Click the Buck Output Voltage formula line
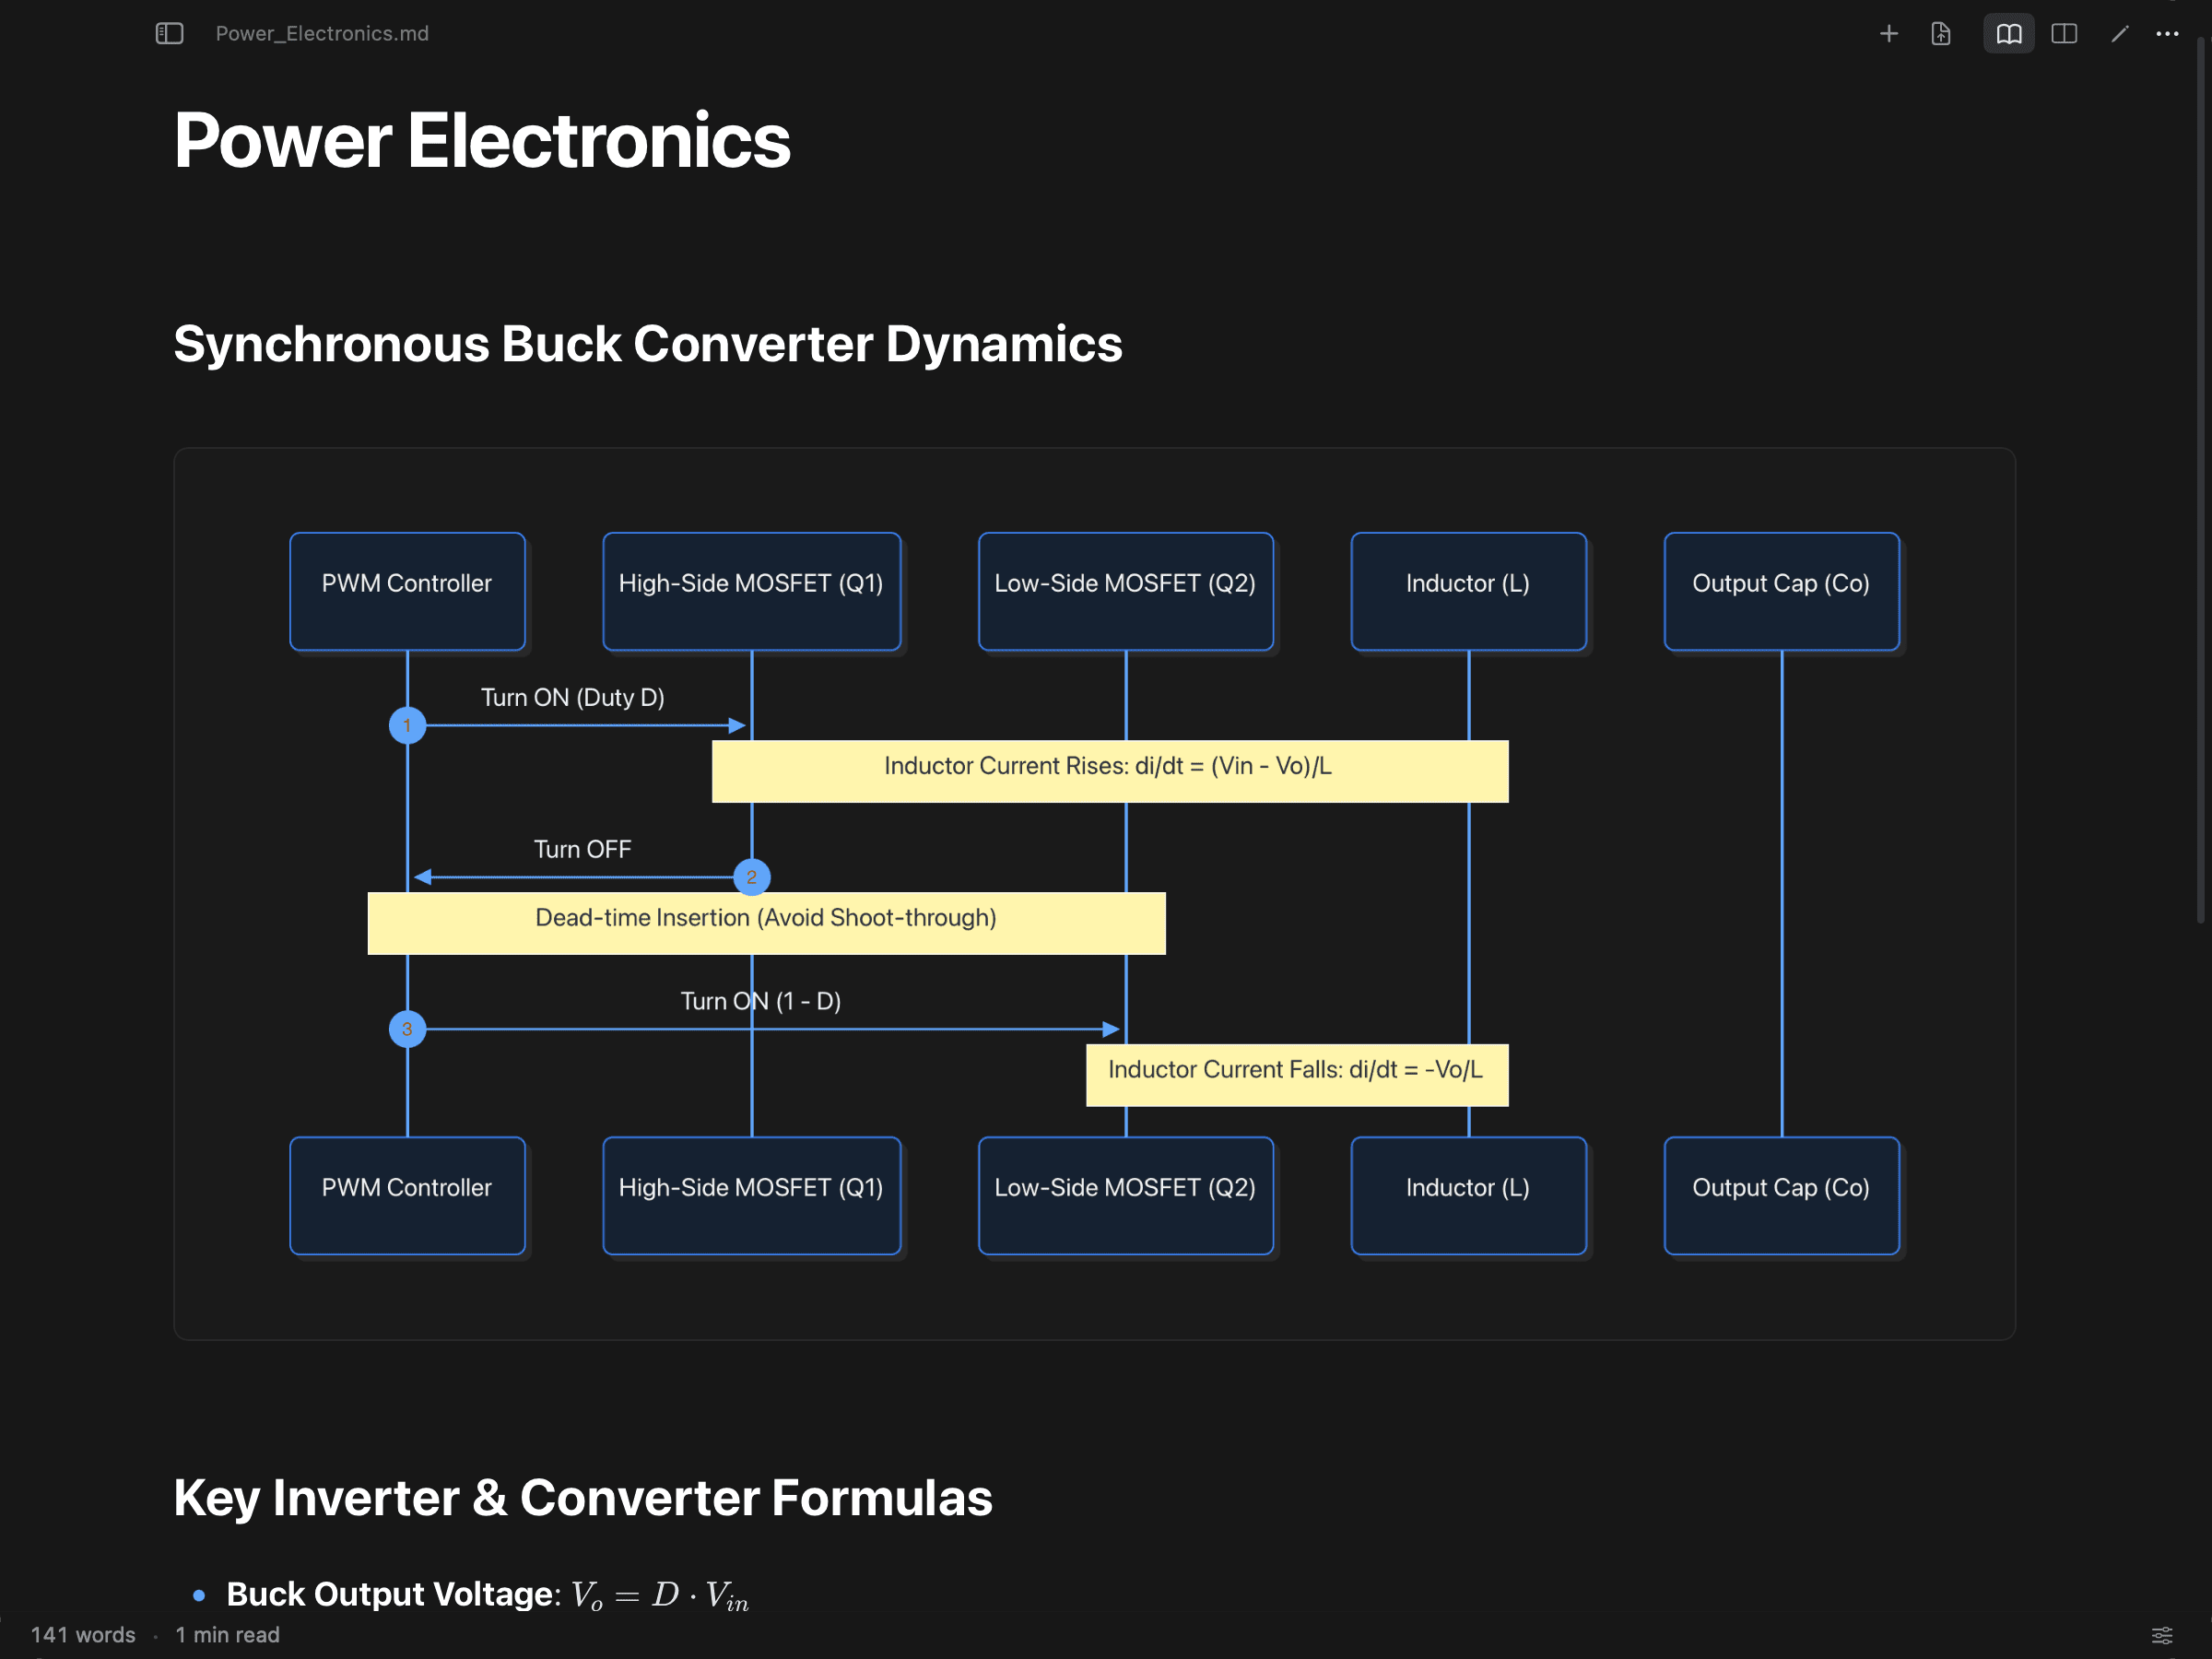Screen dimensions: 2212x1659 tap(488, 1594)
